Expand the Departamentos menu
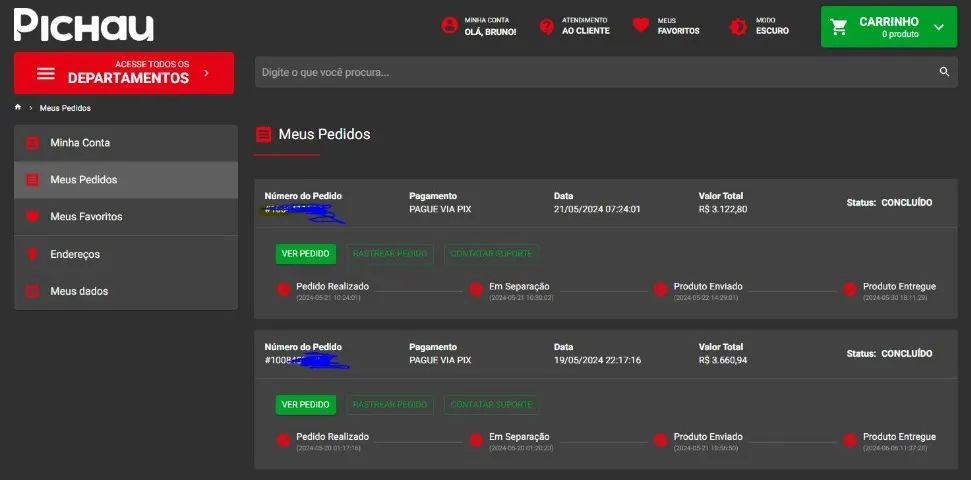This screenshot has height=480, width=971. (x=124, y=73)
